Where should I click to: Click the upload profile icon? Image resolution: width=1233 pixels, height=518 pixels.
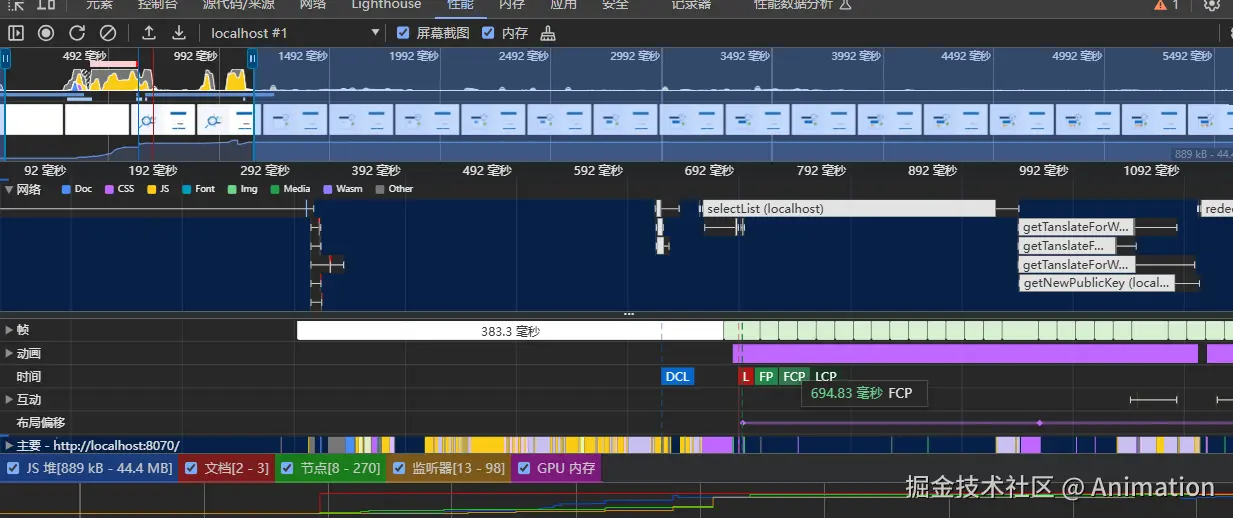pyautogui.click(x=148, y=33)
